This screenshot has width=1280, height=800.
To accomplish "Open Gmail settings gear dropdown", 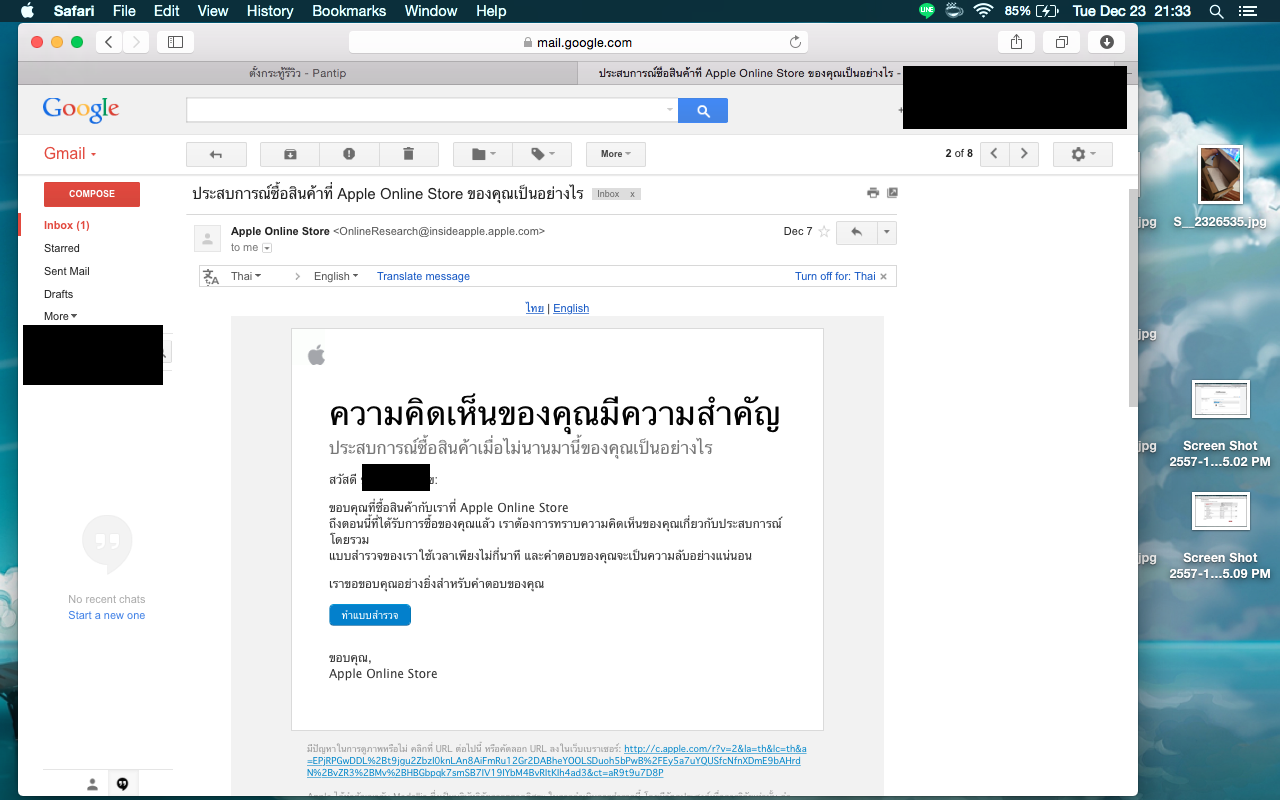I will click(x=1083, y=154).
